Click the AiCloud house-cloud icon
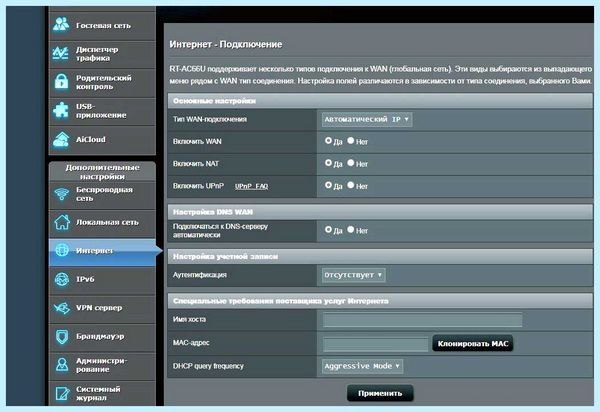The image size is (600, 412). pos(61,140)
